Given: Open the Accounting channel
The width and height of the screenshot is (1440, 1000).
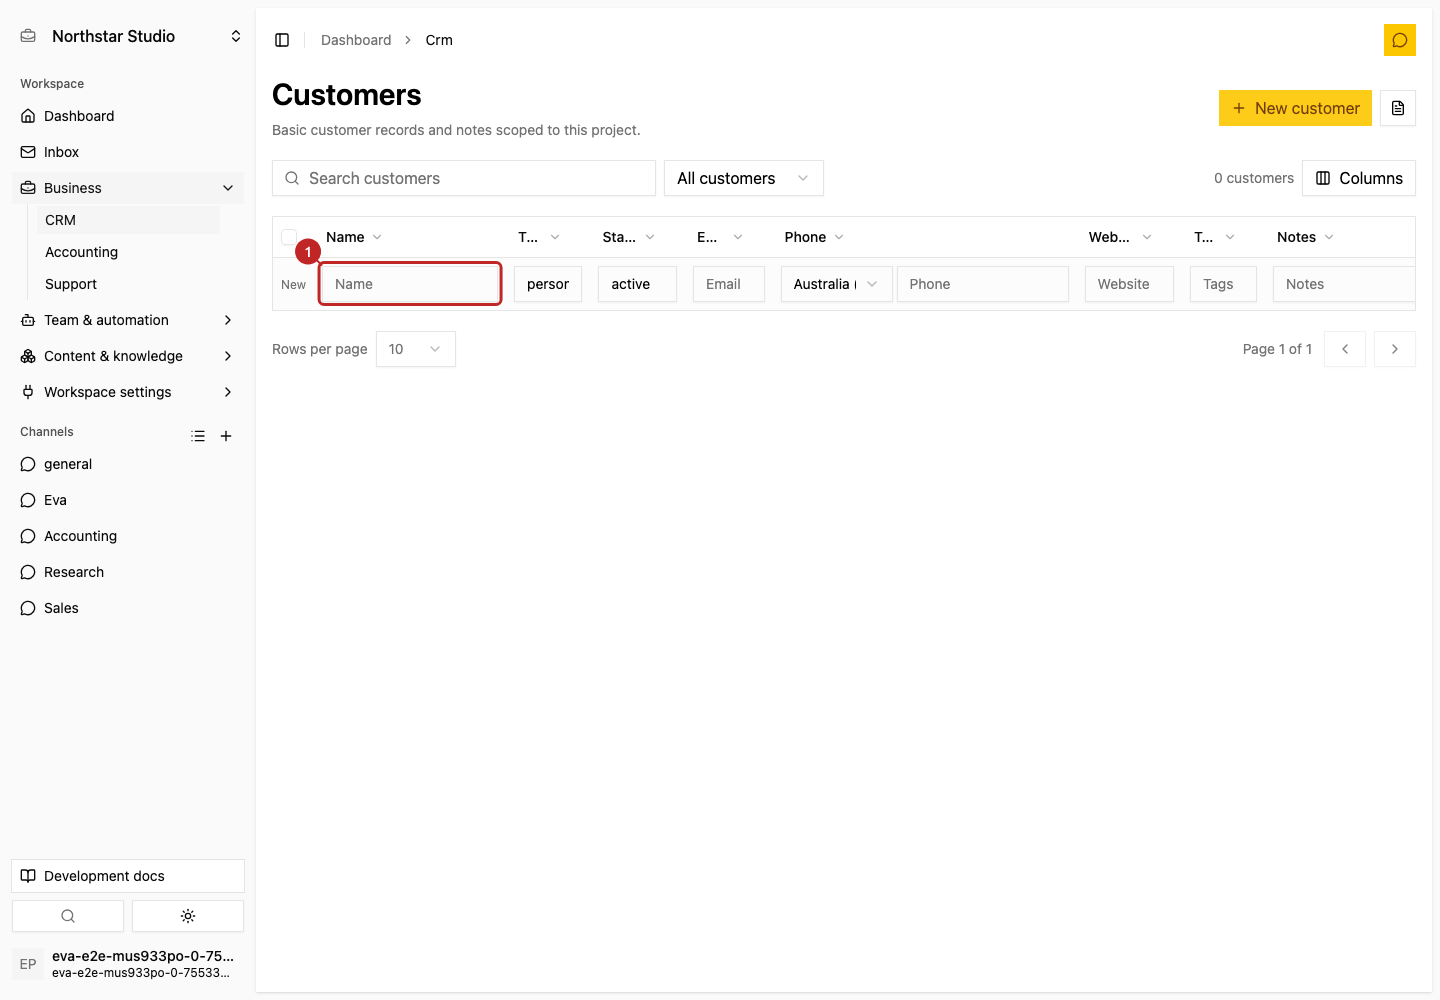Looking at the screenshot, I should tap(128, 536).
